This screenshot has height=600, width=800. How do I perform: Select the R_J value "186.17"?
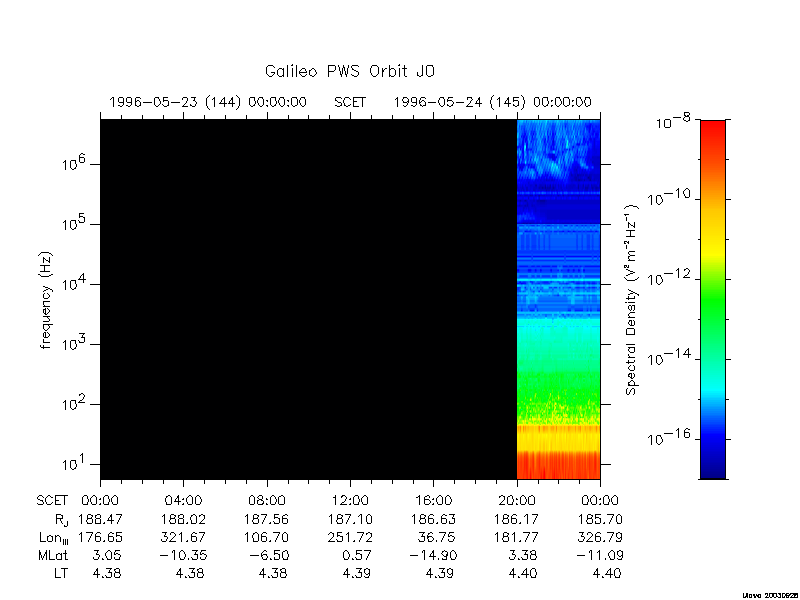tap(516, 519)
